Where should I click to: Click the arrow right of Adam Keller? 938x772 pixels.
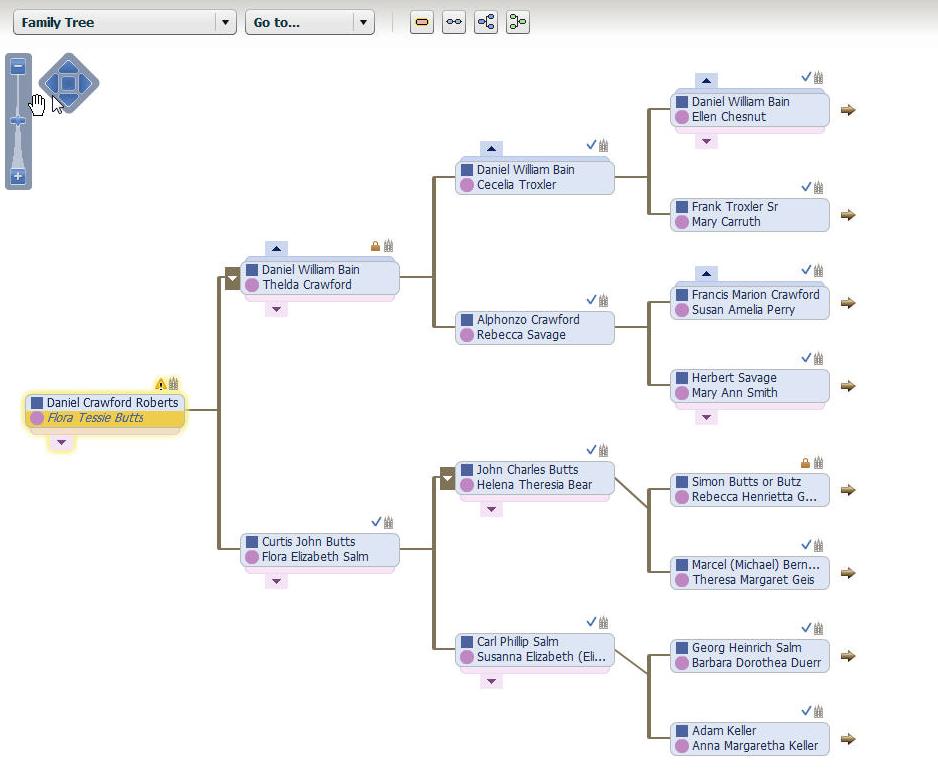pyautogui.click(x=848, y=739)
